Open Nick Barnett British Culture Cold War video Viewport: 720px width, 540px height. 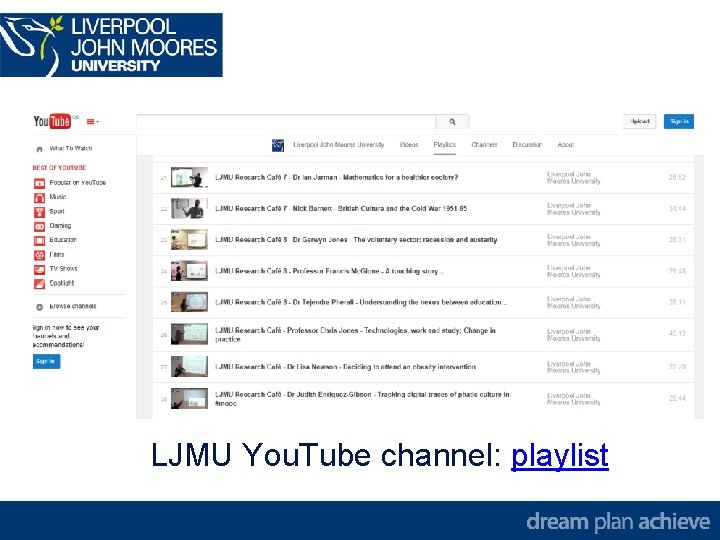(341, 208)
